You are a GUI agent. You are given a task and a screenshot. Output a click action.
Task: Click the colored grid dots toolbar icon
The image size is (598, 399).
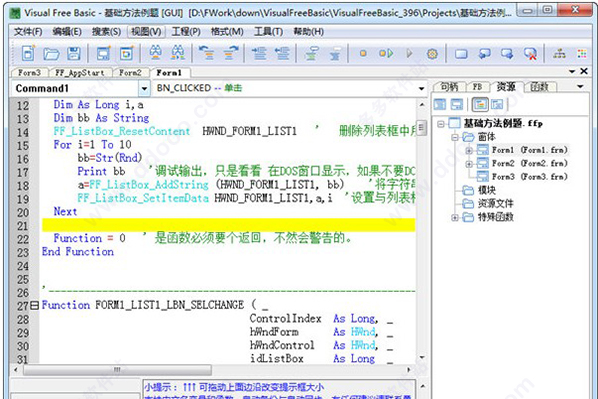(x=582, y=54)
